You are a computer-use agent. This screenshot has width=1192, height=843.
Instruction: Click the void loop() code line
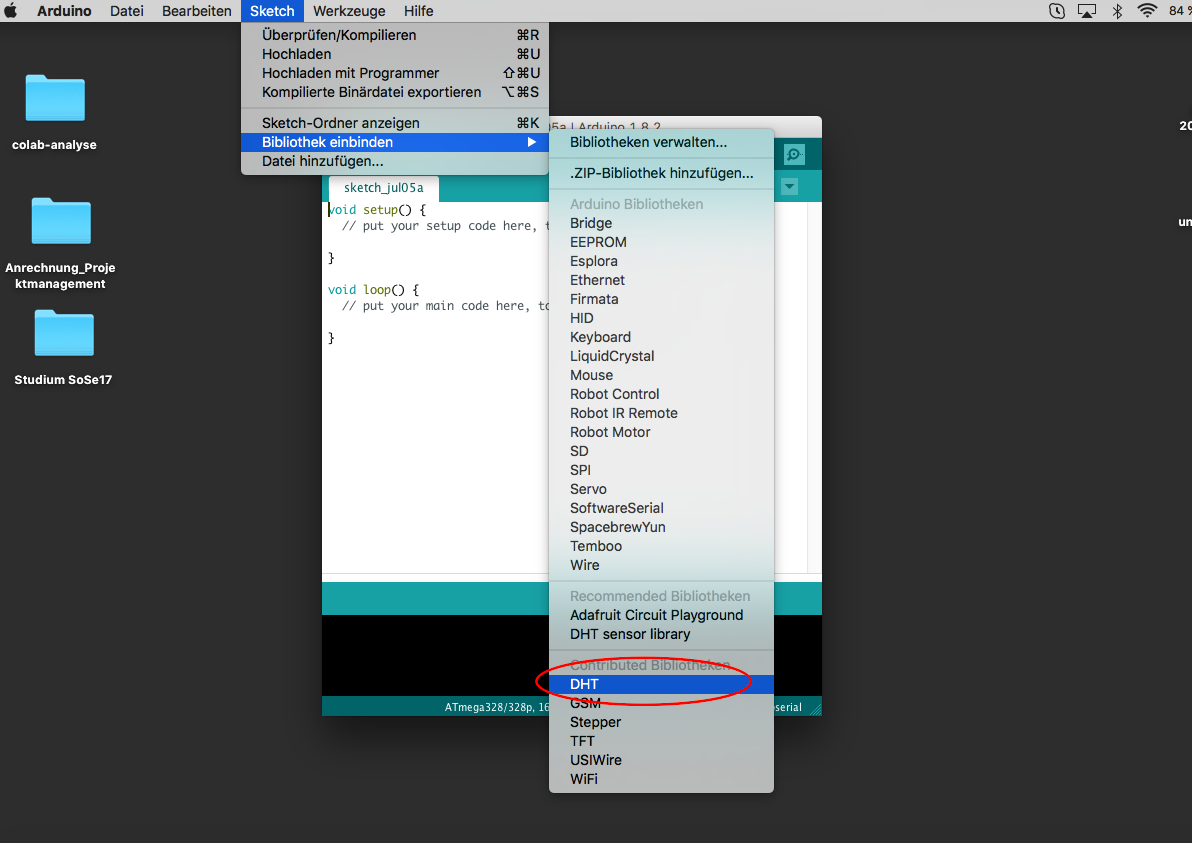coord(373,290)
